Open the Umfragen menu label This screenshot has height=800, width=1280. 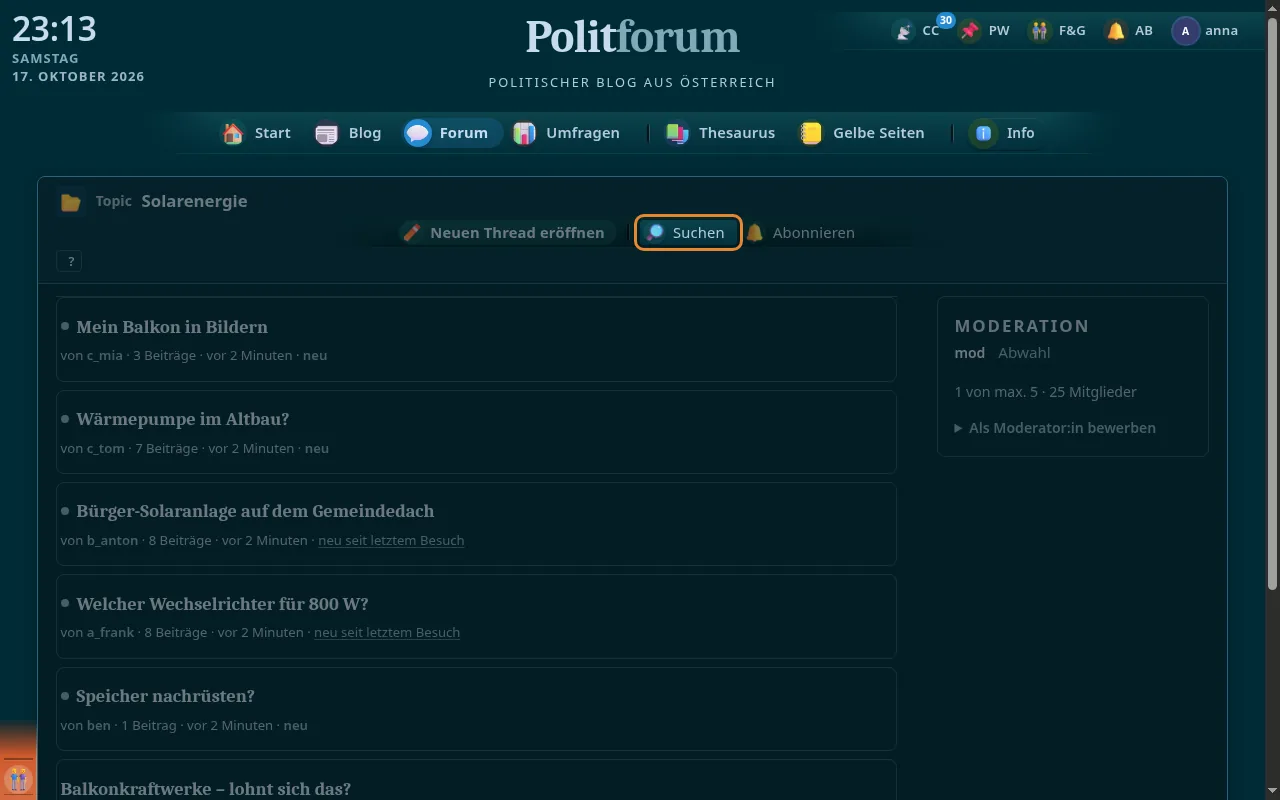tap(583, 133)
